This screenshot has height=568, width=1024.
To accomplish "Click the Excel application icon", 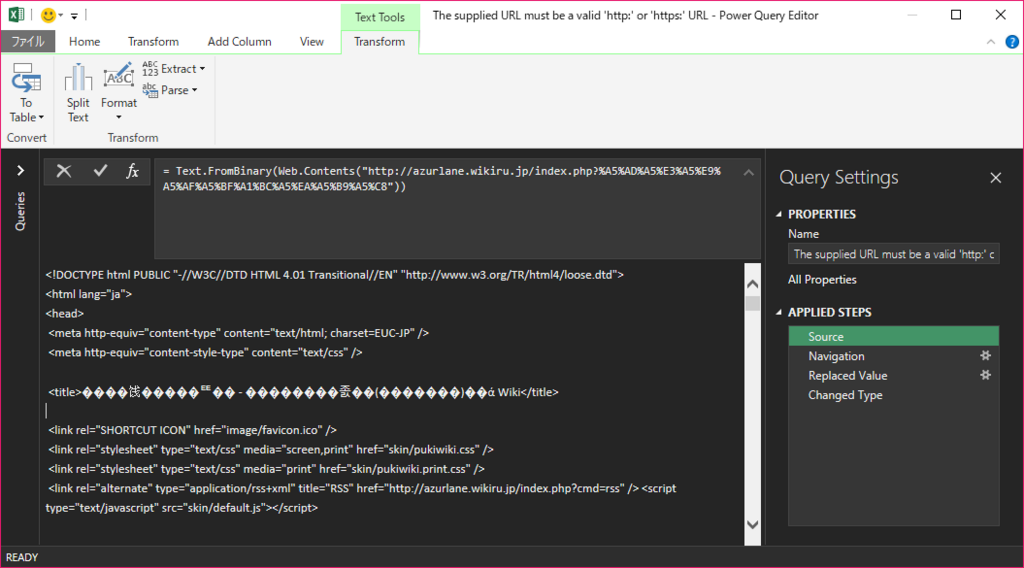I will (x=16, y=14).
